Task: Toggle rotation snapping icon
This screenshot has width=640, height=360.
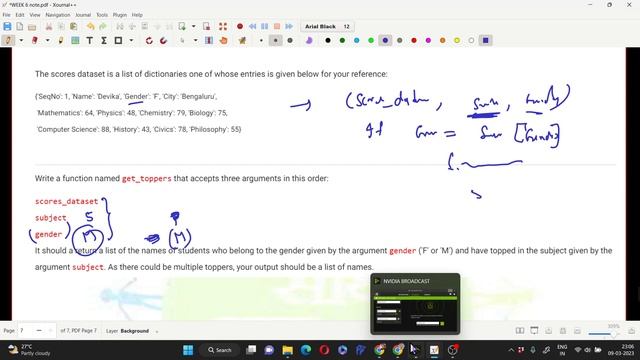Action: tap(149, 40)
